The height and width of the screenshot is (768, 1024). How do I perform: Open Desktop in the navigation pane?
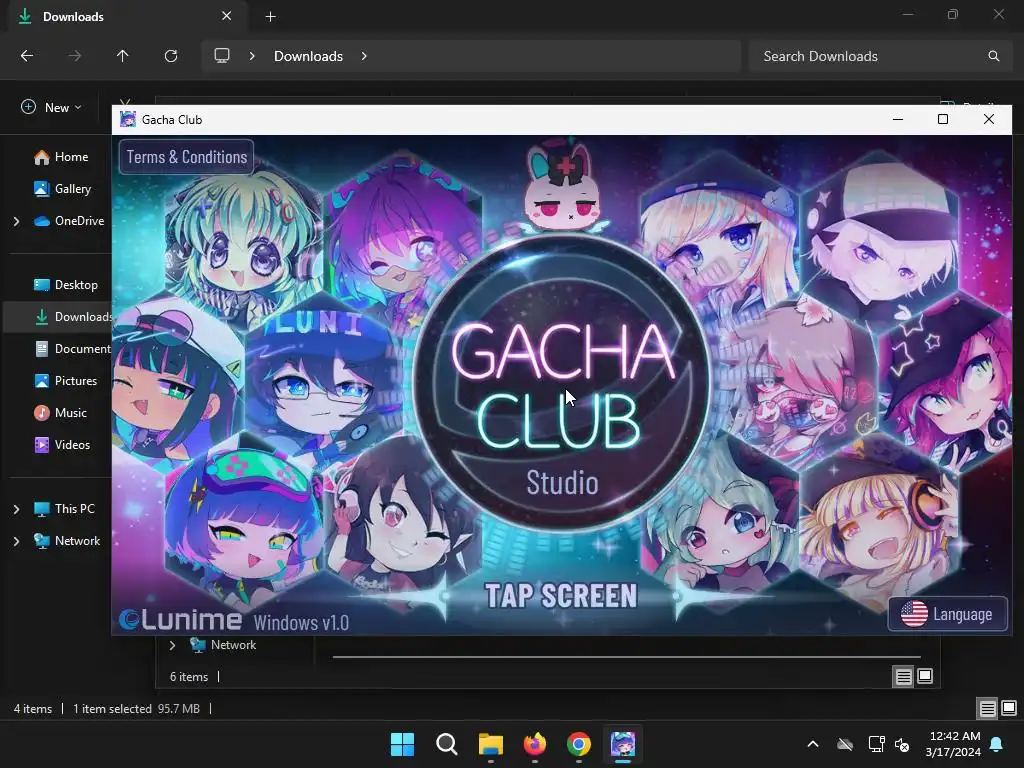click(65, 285)
